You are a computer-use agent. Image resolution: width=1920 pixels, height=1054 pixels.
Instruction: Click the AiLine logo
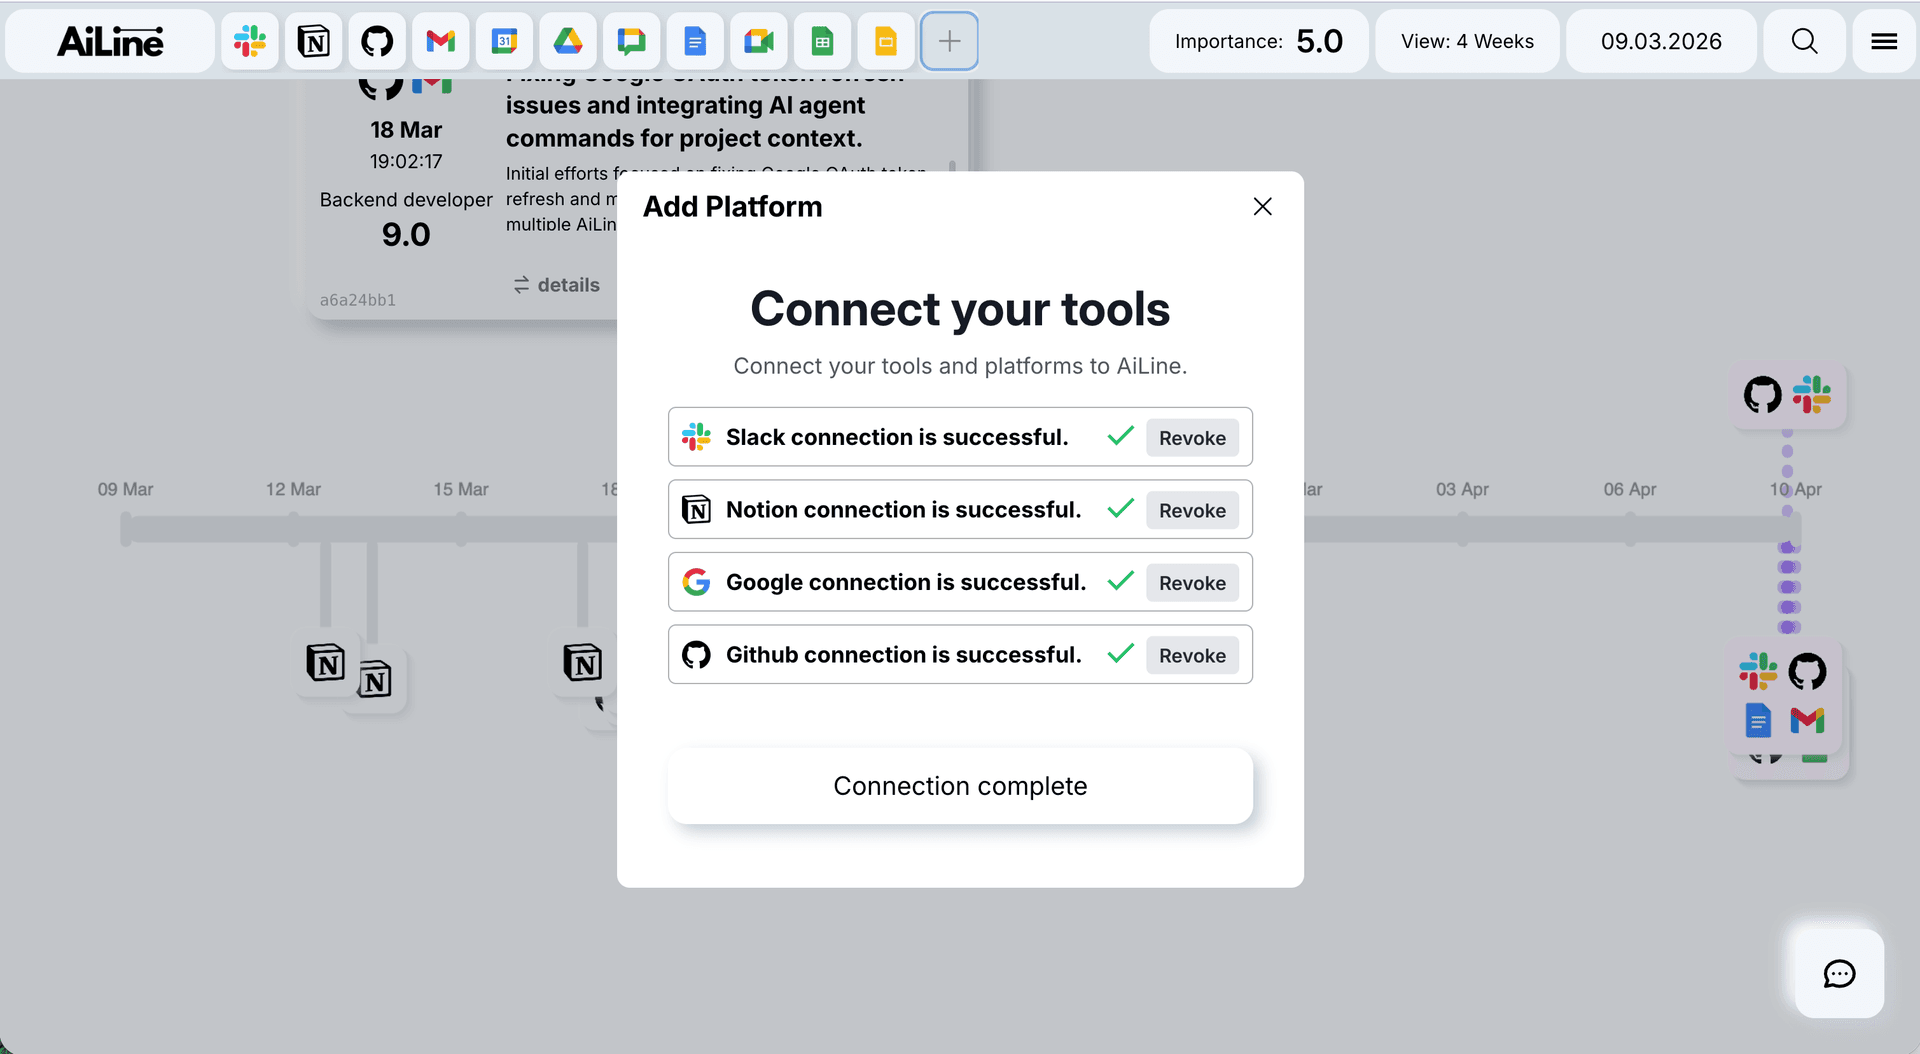[110, 41]
